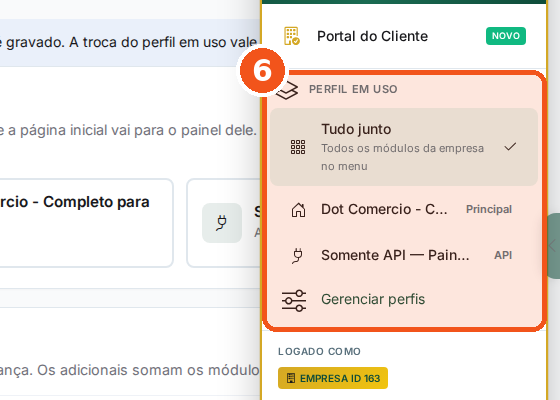Image resolution: width=560 pixels, height=400 pixels.
Task: Switch to the Somente API profile
Action: tap(404, 255)
